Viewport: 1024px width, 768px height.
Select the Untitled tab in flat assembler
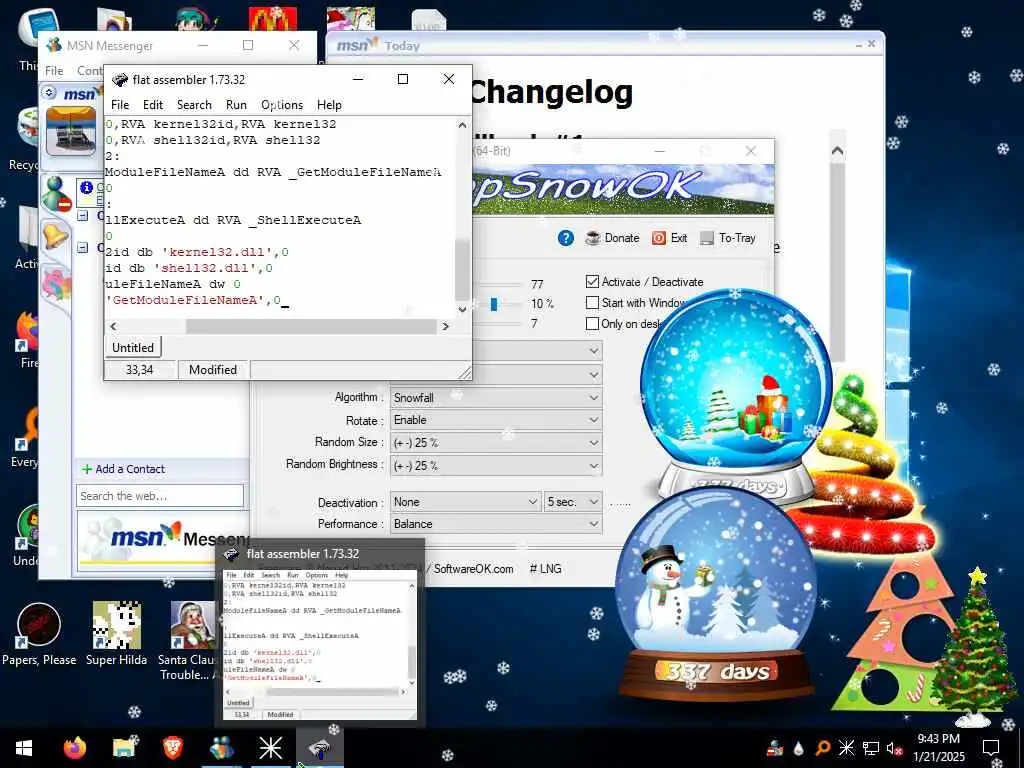pyautogui.click(x=133, y=347)
